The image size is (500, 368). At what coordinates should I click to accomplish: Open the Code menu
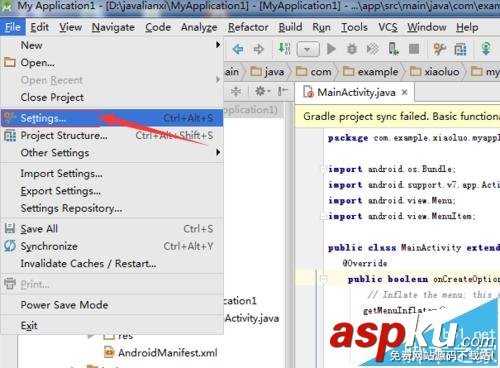(158, 27)
